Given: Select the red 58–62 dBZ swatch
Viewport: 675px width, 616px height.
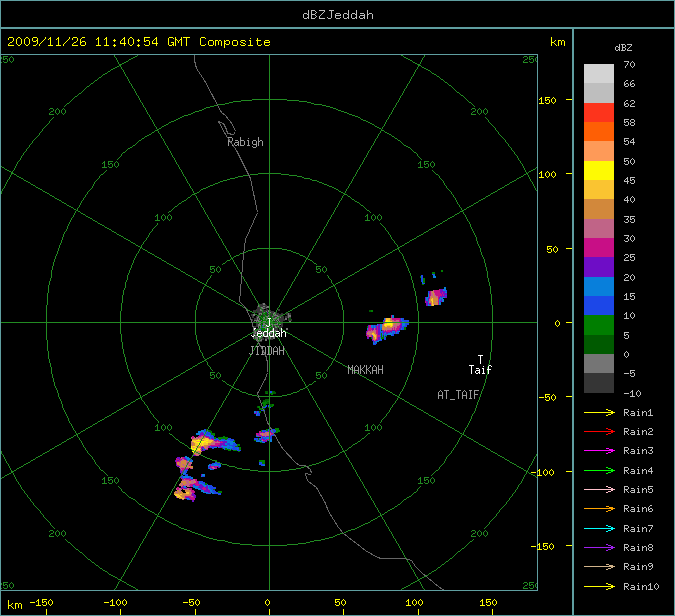Looking at the screenshot, I should [x=599, y=112].
